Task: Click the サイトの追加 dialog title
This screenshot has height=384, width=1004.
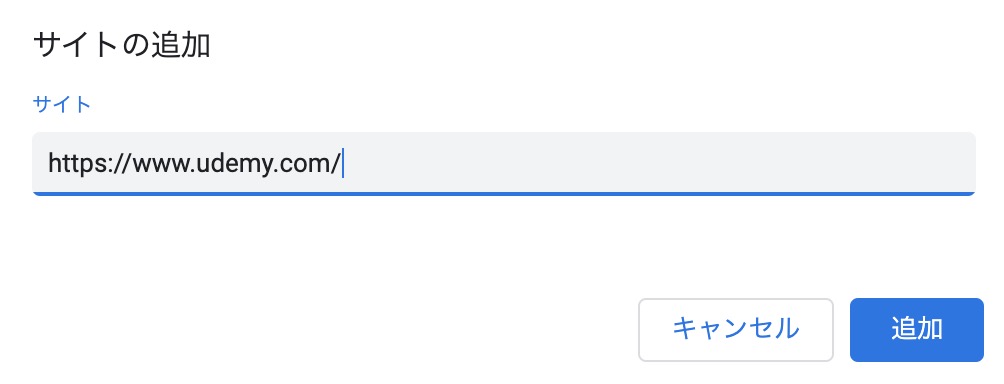Action: (x=122, y=46)
